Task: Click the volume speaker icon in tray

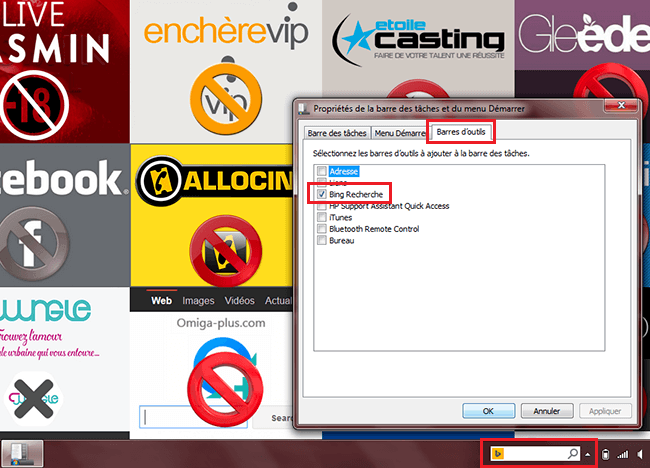Action: click(639, 454)
